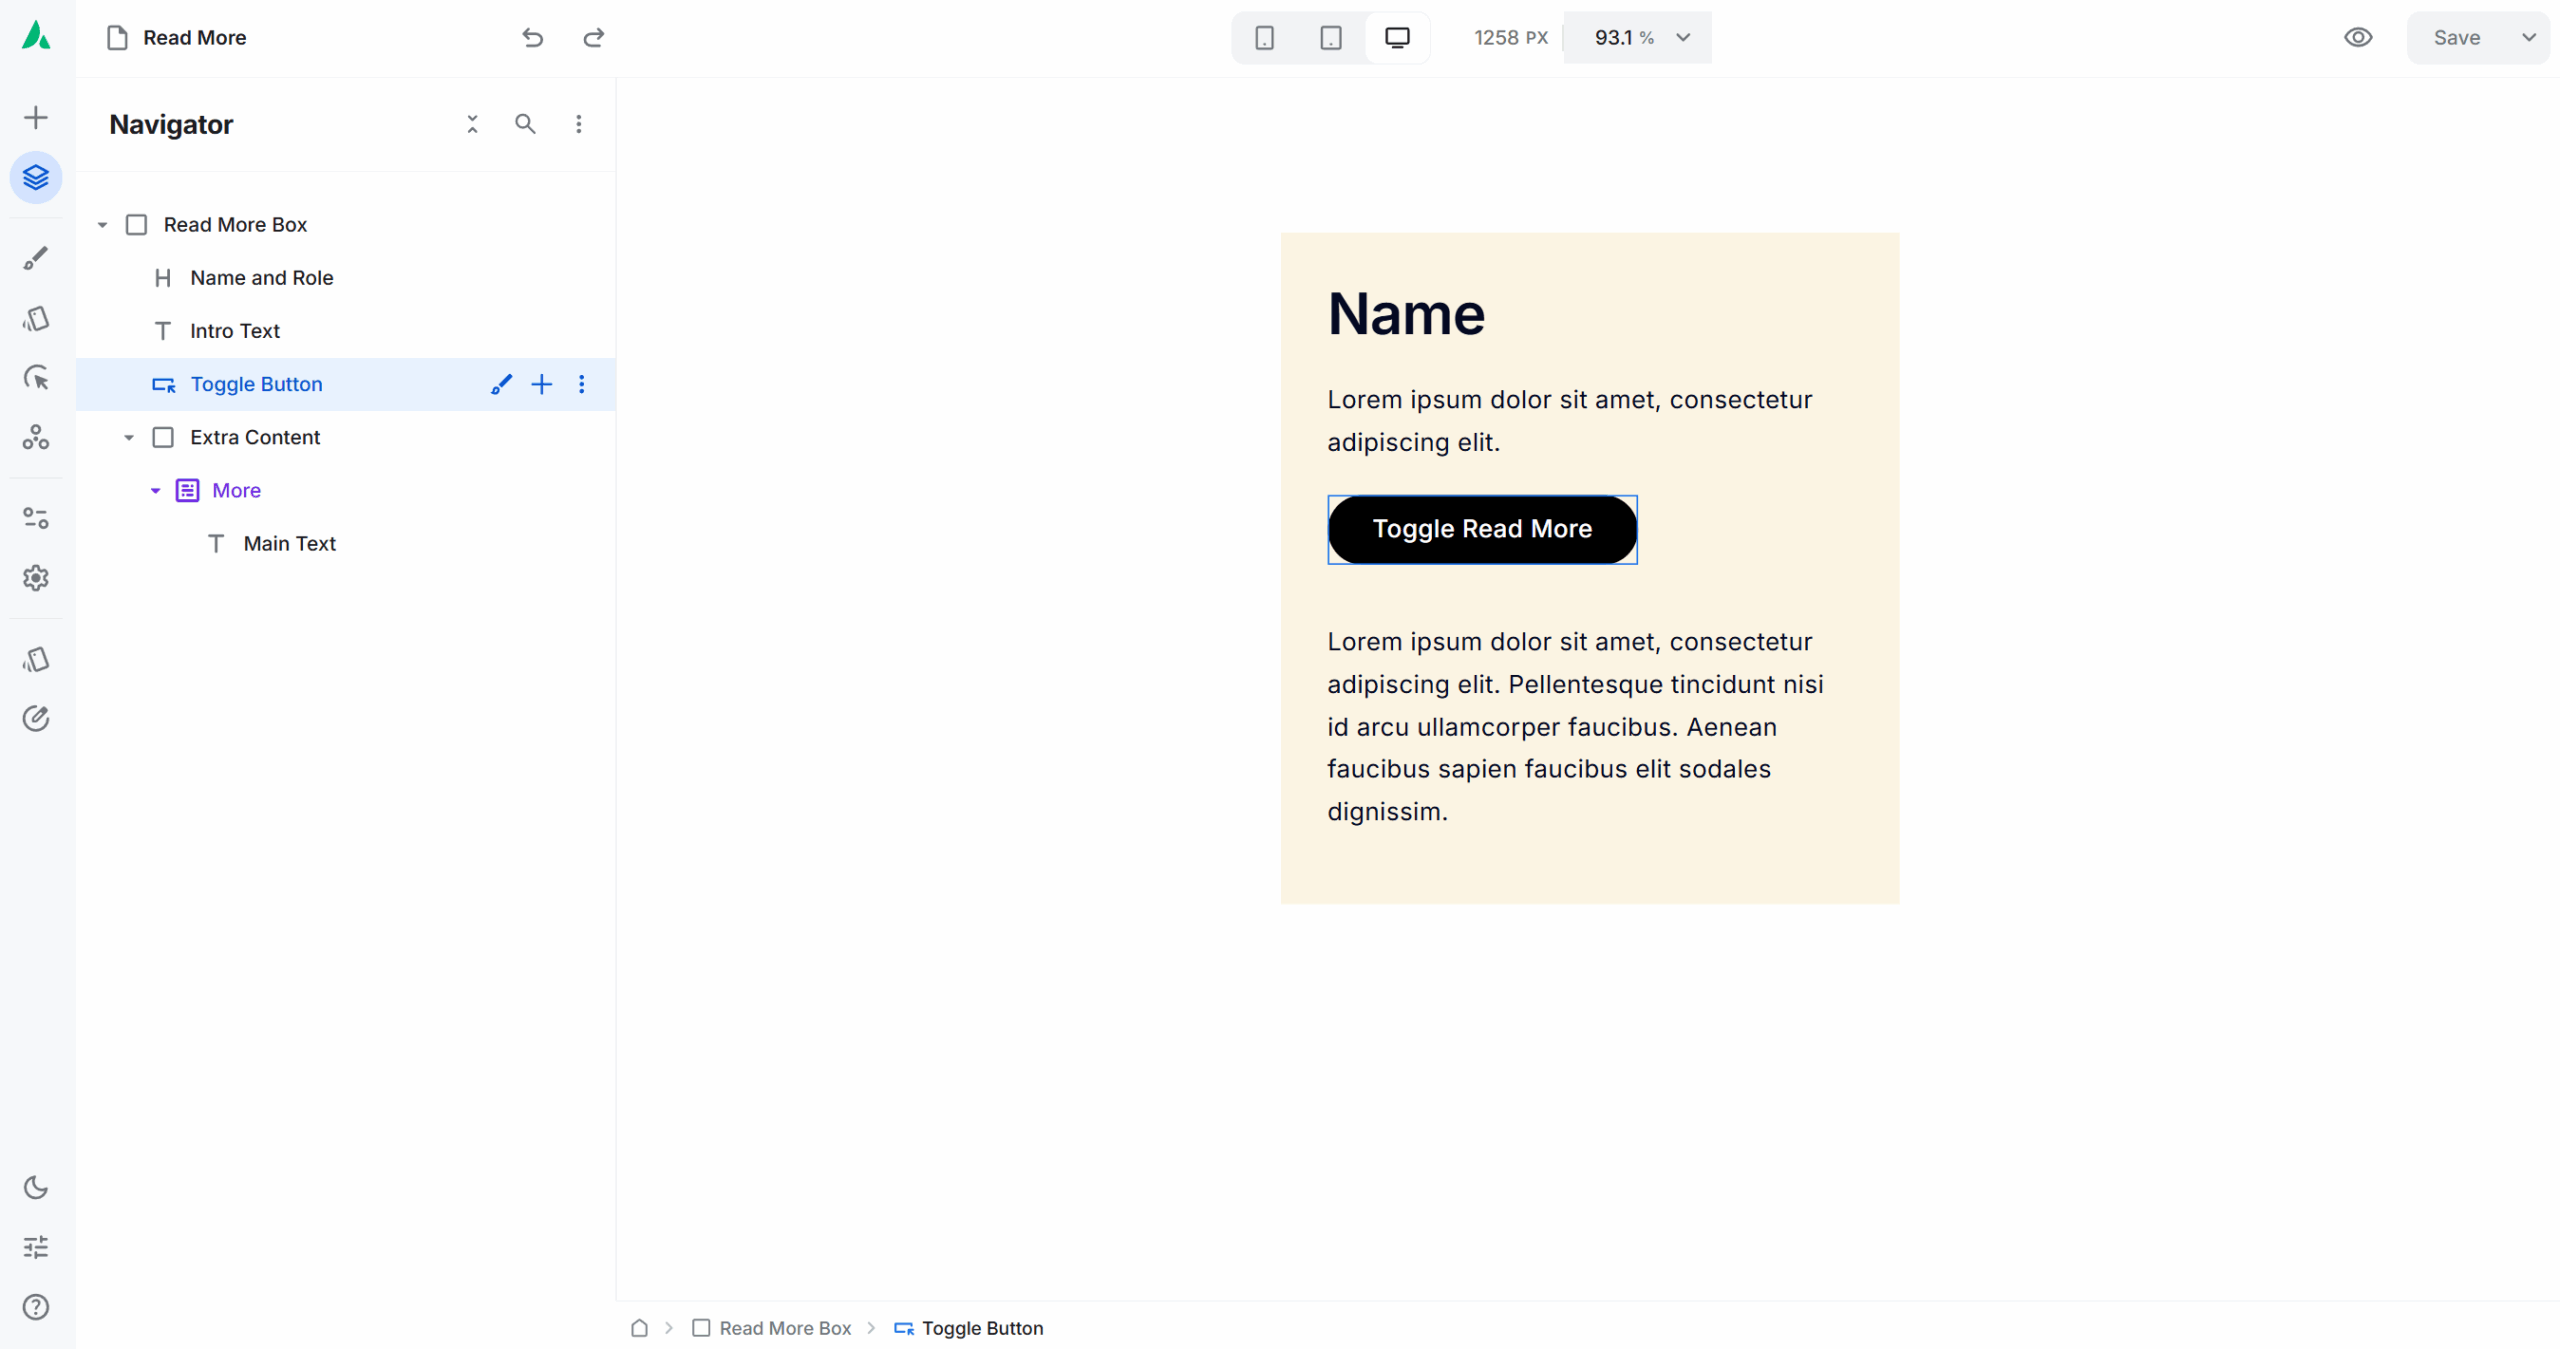This screenshot has width=2560, height=1349.
Task: Click the redo arrow icon
Action: (x=594, y=37)
